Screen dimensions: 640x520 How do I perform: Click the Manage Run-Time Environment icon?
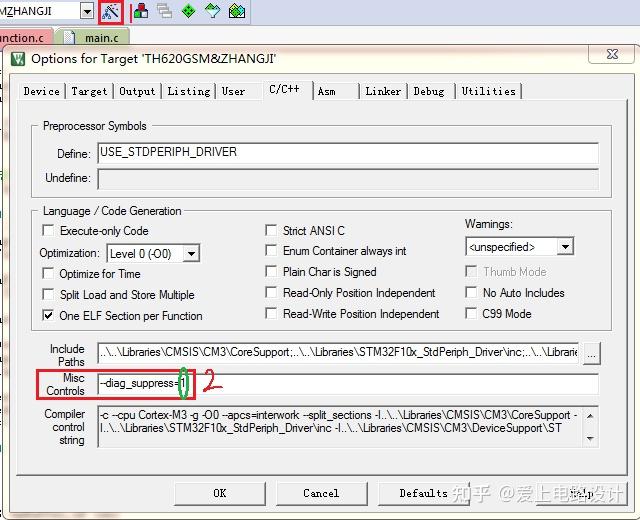pyautogui.click(x=188, y=11)
